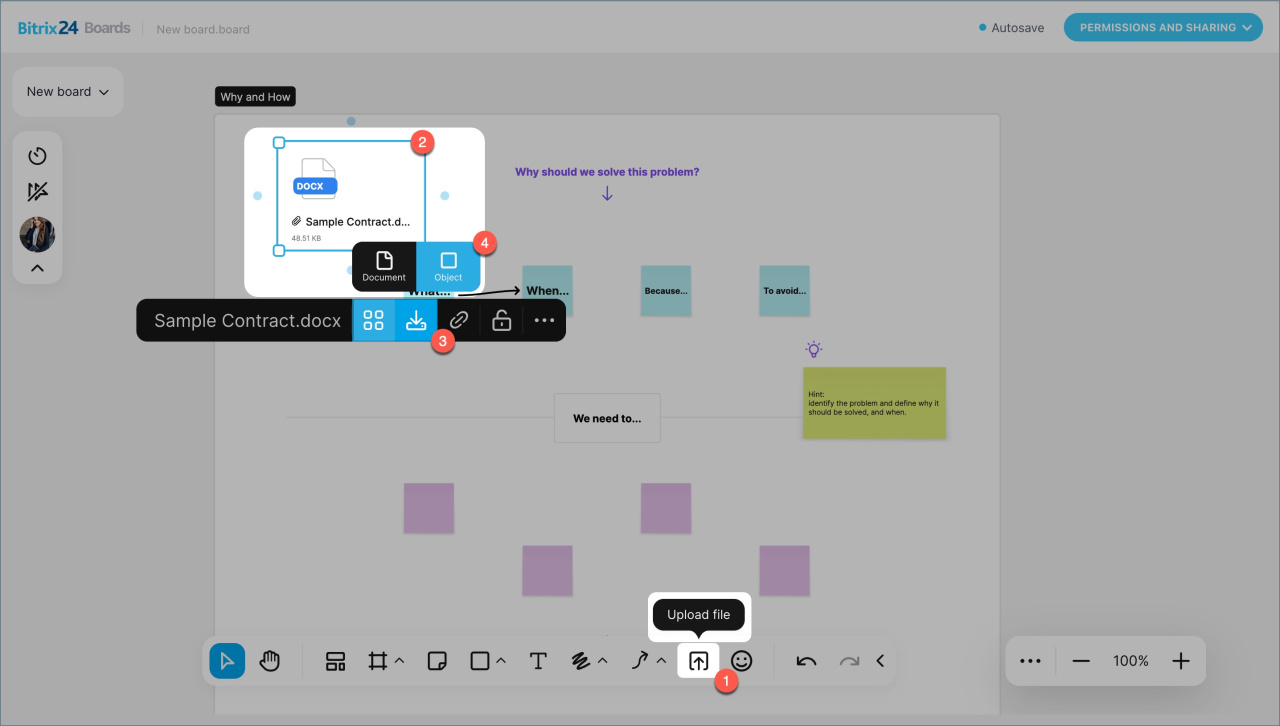1280x726 pixels.
Task: Copy link to Sample Contract file
Action: (x=459, y=320)
